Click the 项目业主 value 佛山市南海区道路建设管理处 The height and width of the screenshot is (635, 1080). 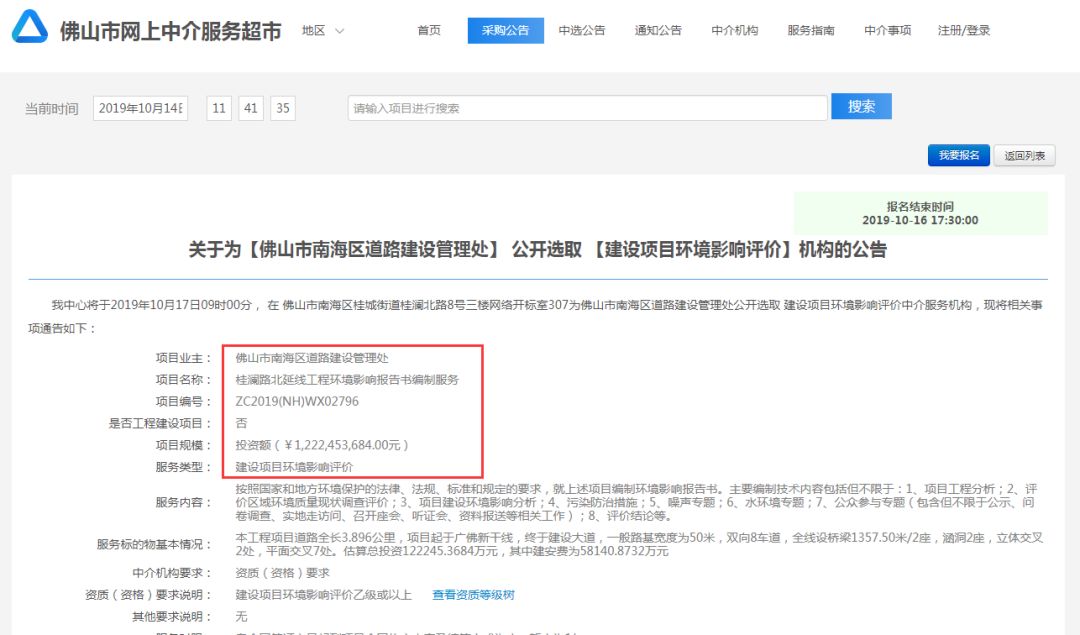(312, 358)
